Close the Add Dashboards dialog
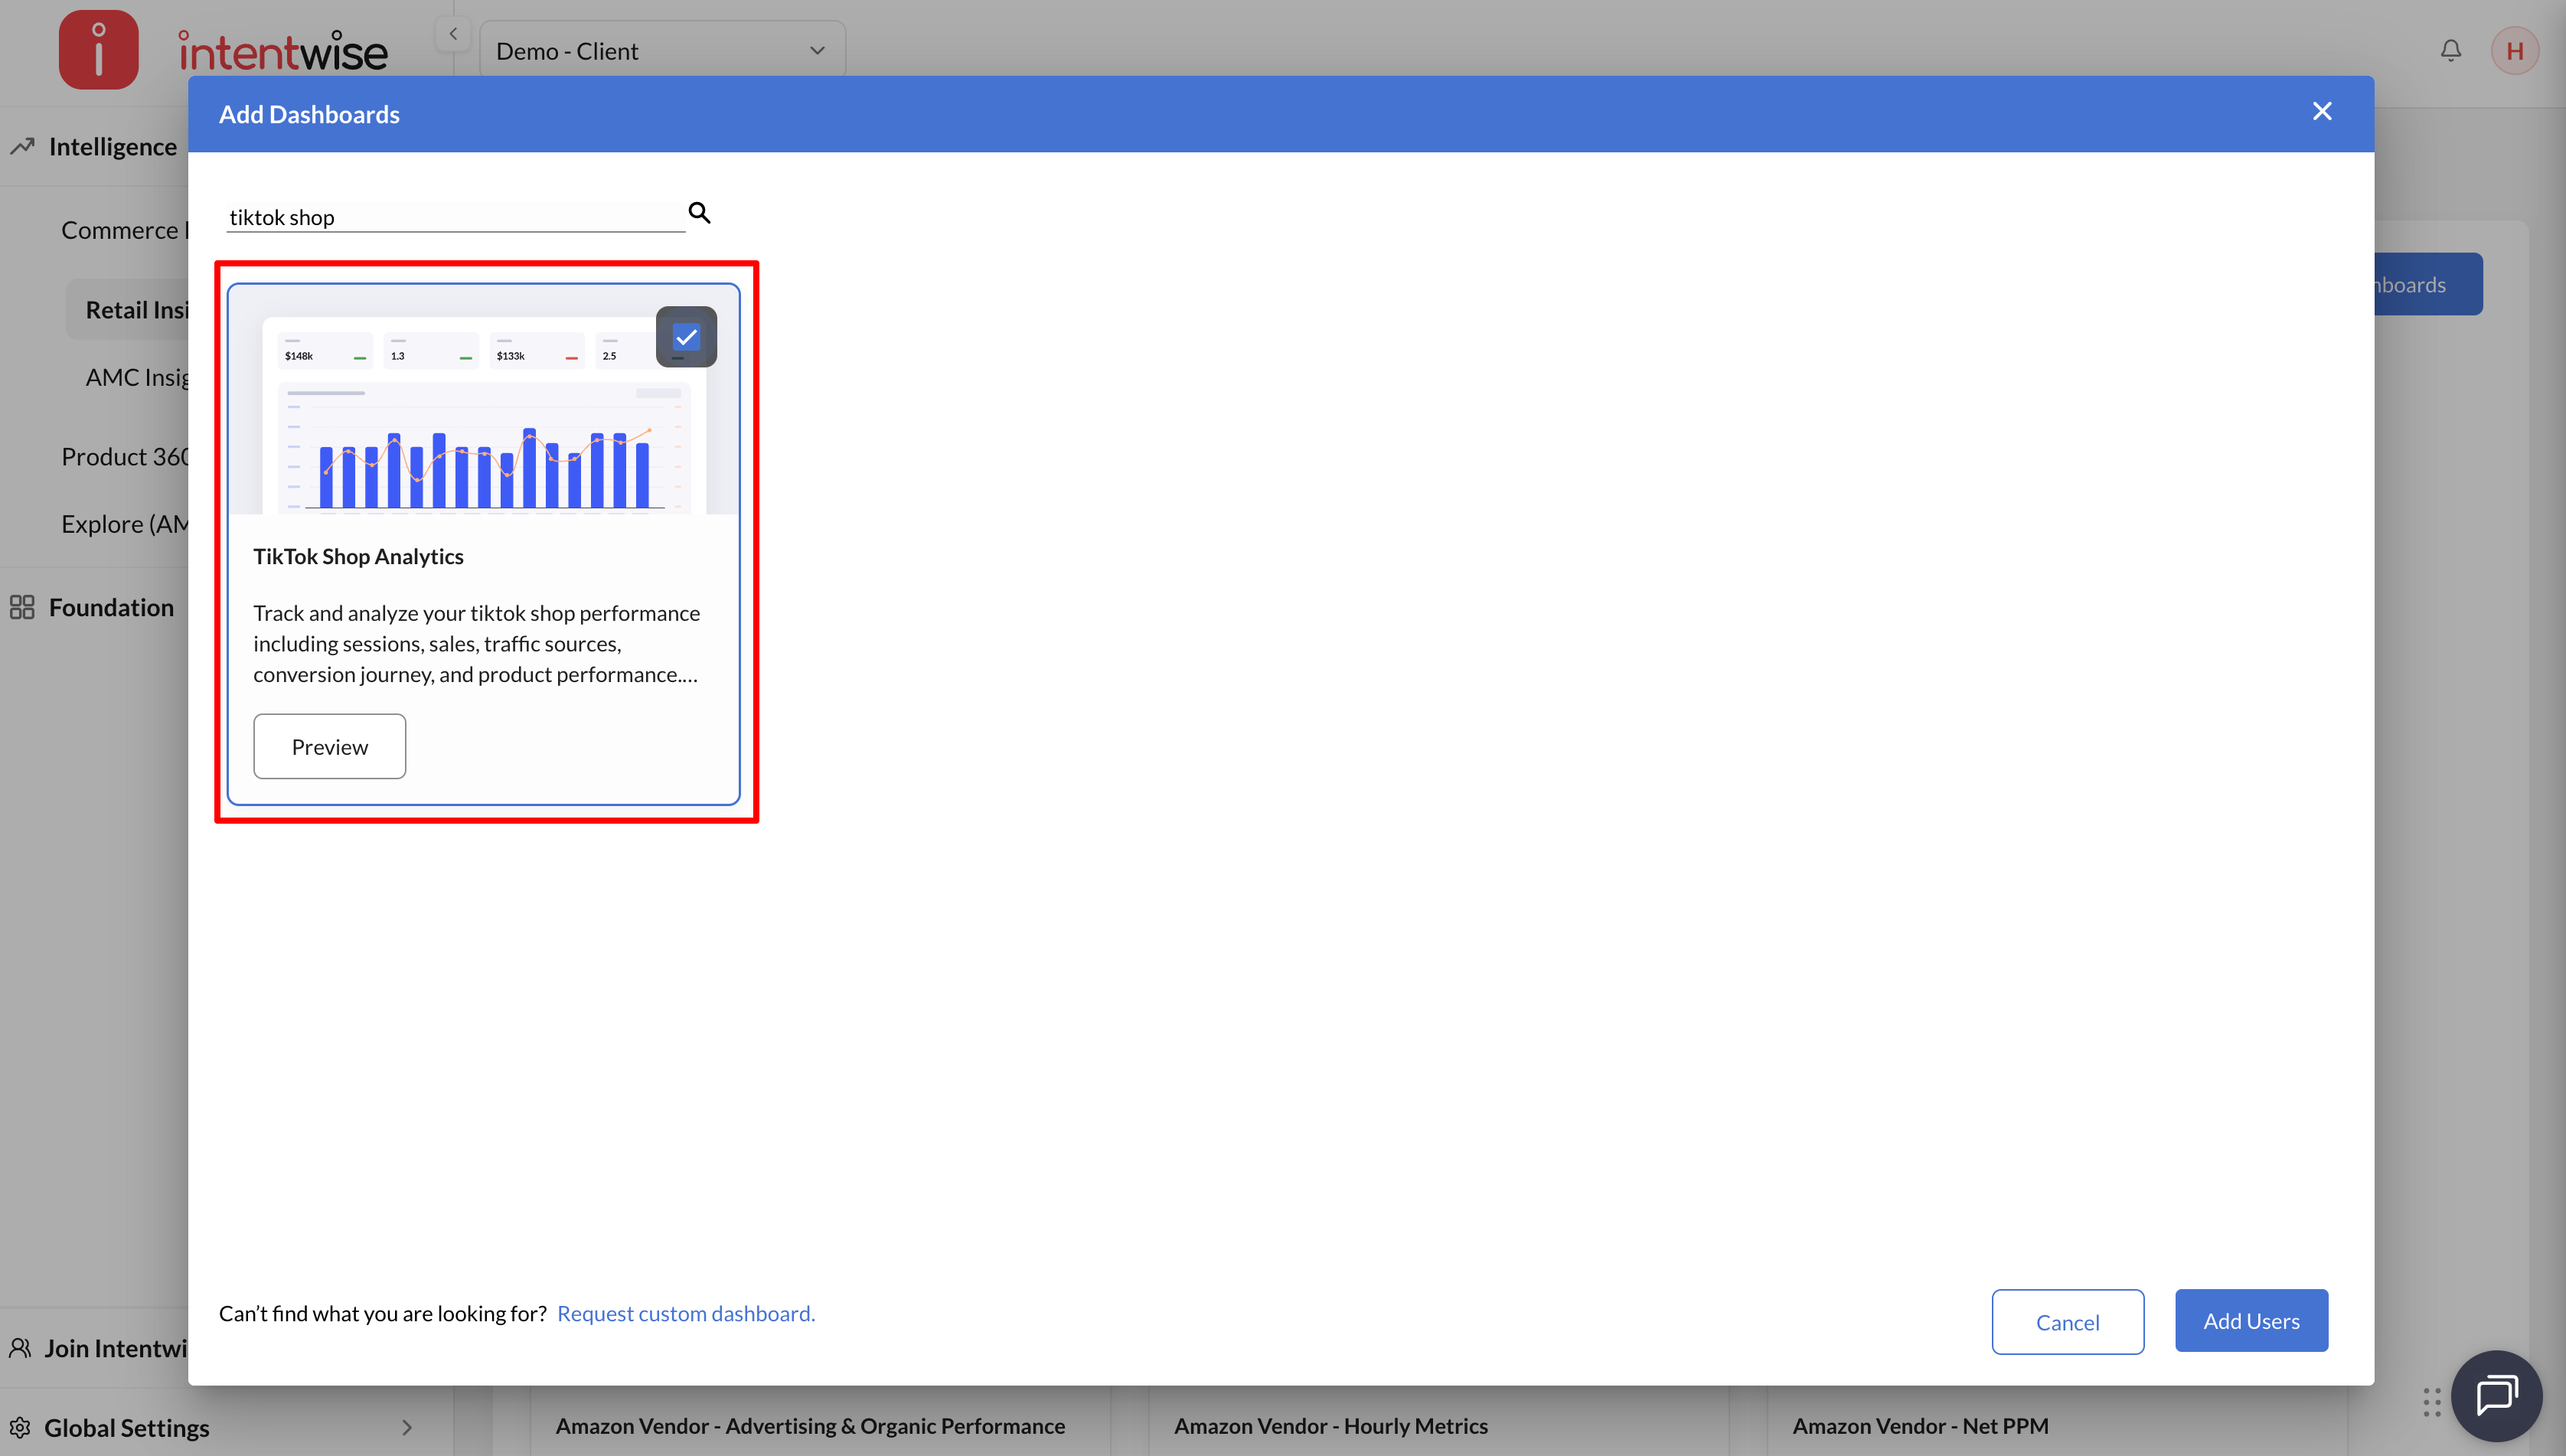Screen dimensions: 2566x1456 tap(2322, 111)
